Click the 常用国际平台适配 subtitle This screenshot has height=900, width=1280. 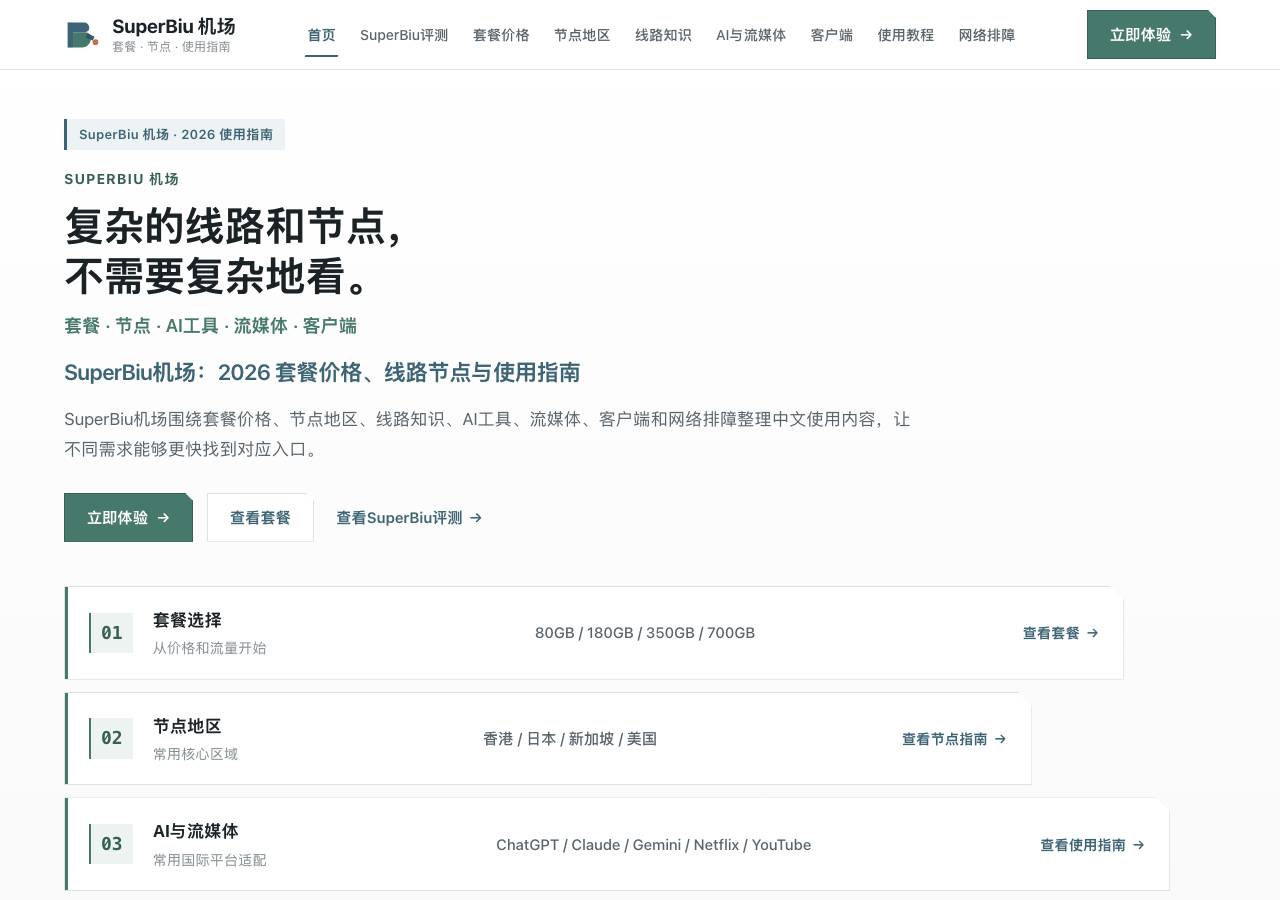(210, 860)
